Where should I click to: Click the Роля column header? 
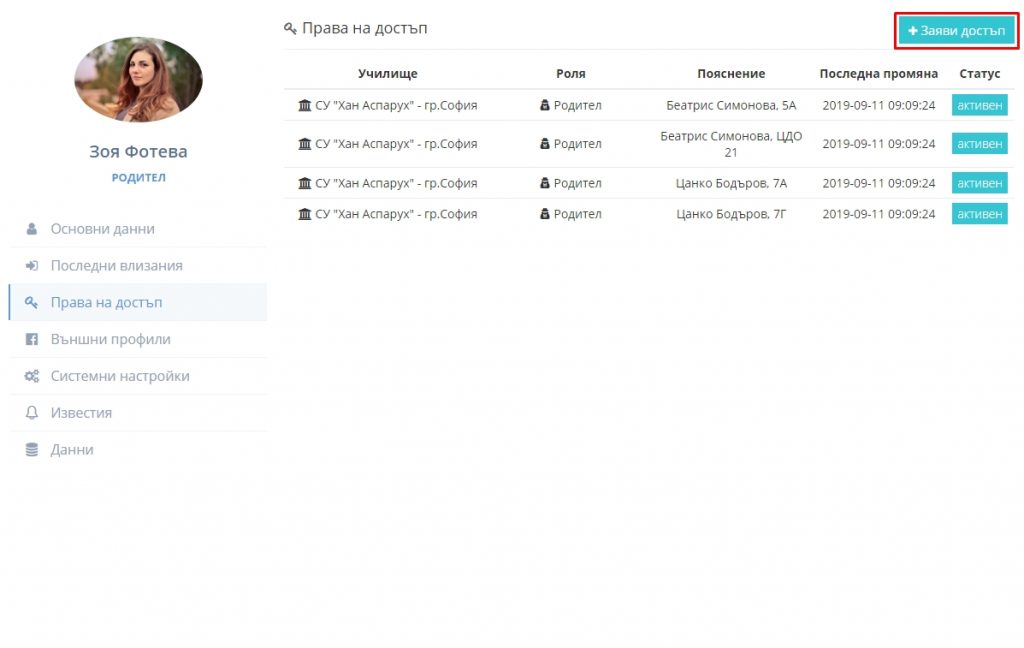point(571,74)
